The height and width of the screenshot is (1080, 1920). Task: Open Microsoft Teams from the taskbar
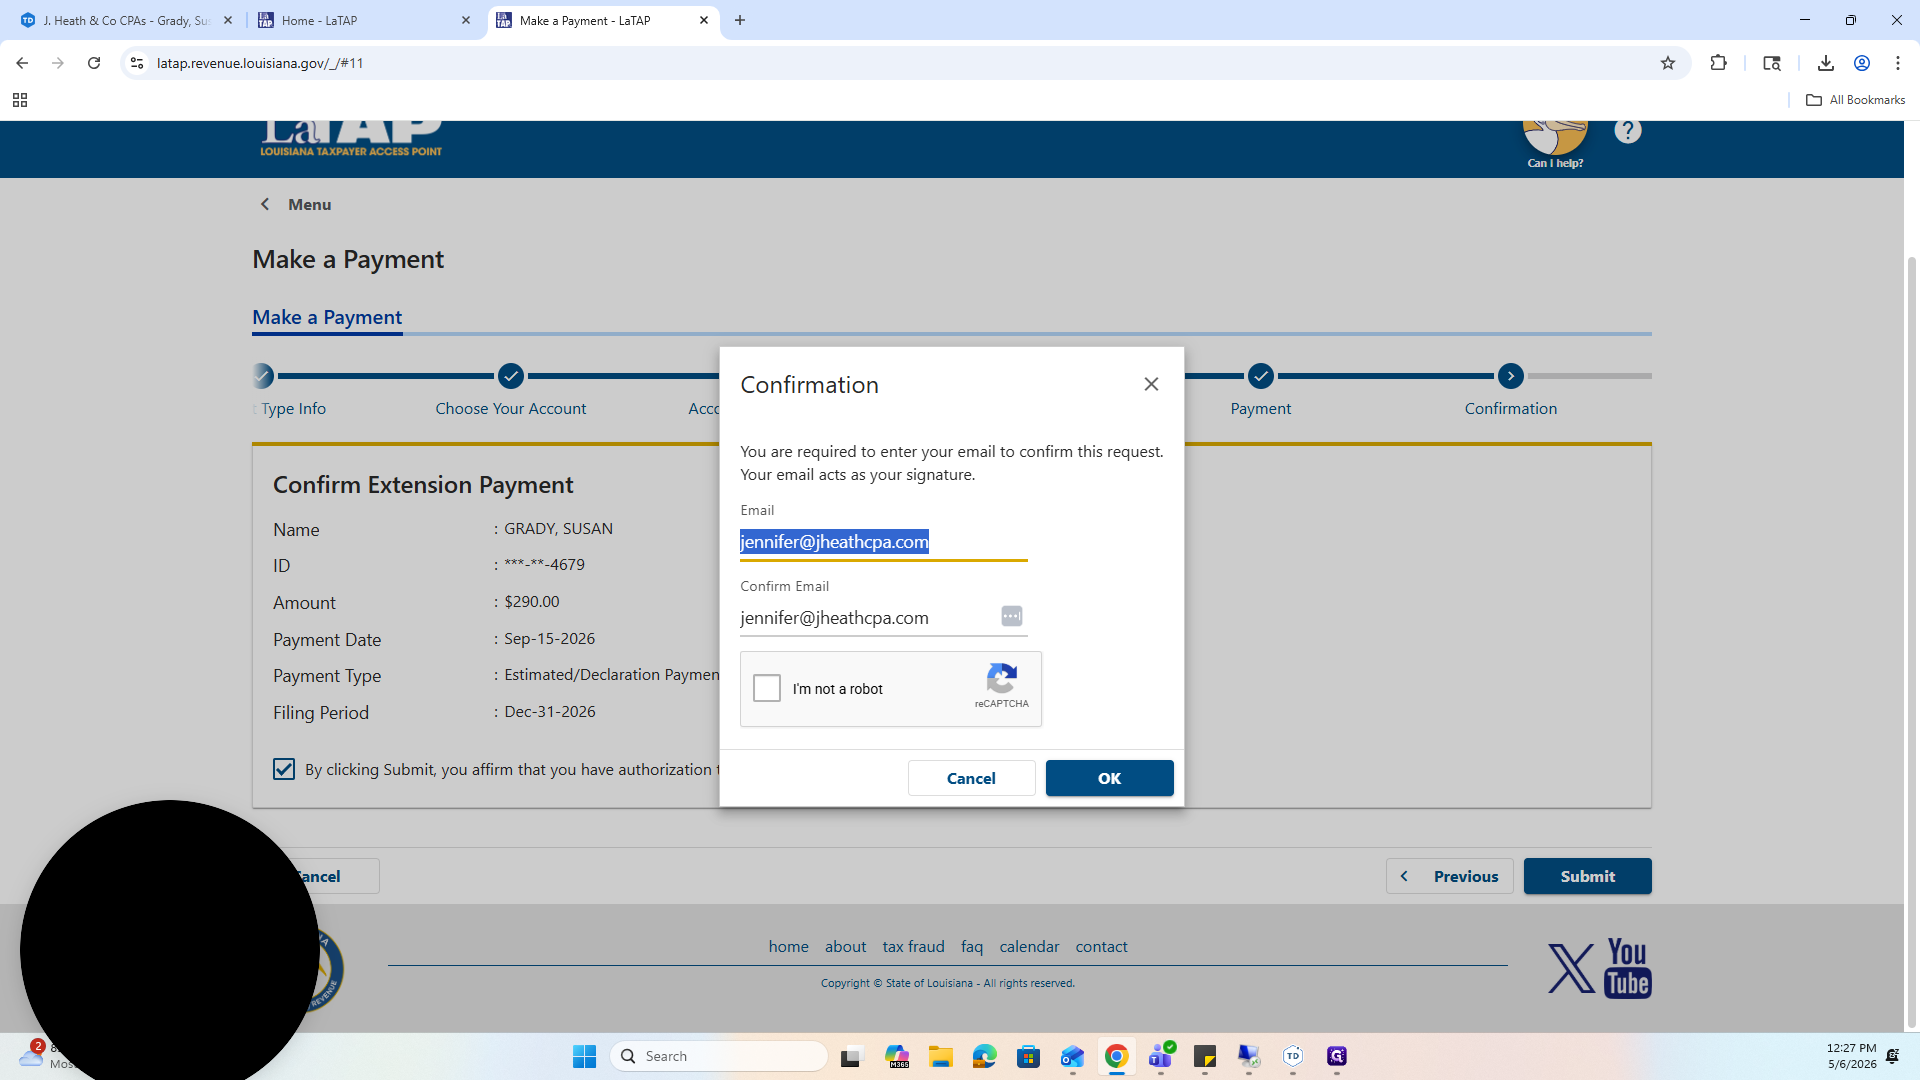pos(1160,1056)
